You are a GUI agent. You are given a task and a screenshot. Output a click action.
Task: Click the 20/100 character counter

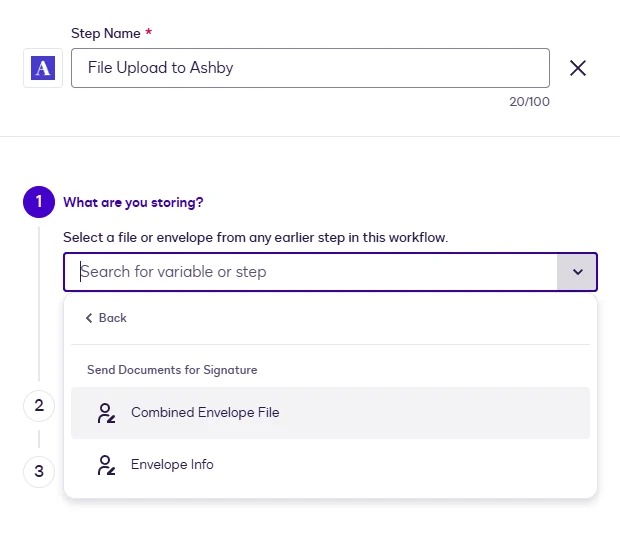tap(529, 102)
